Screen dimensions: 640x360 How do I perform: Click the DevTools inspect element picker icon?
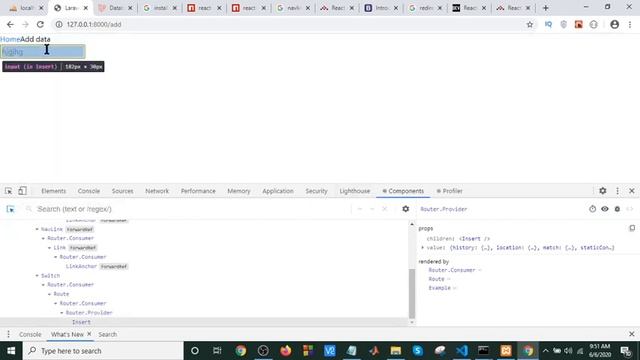pyautogui.click(x=8, y=191)
